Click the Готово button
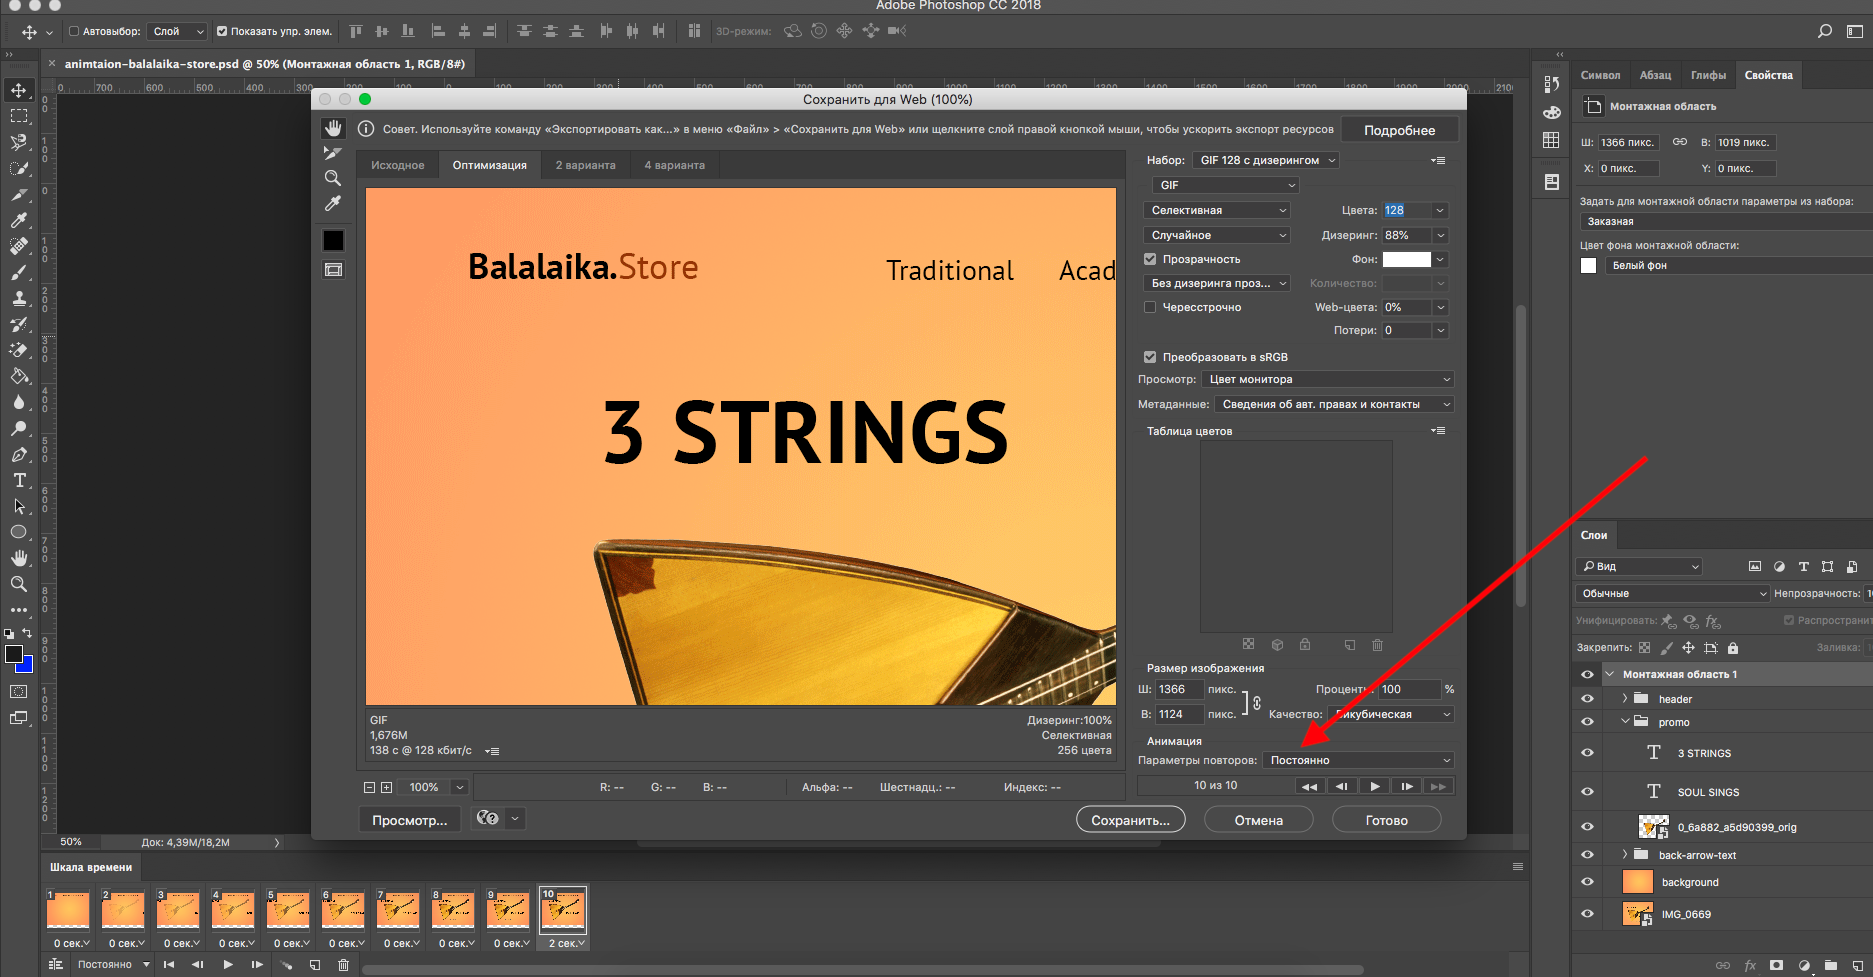This screenshot has width=1873, height=977. click(x=1386, y=820)
